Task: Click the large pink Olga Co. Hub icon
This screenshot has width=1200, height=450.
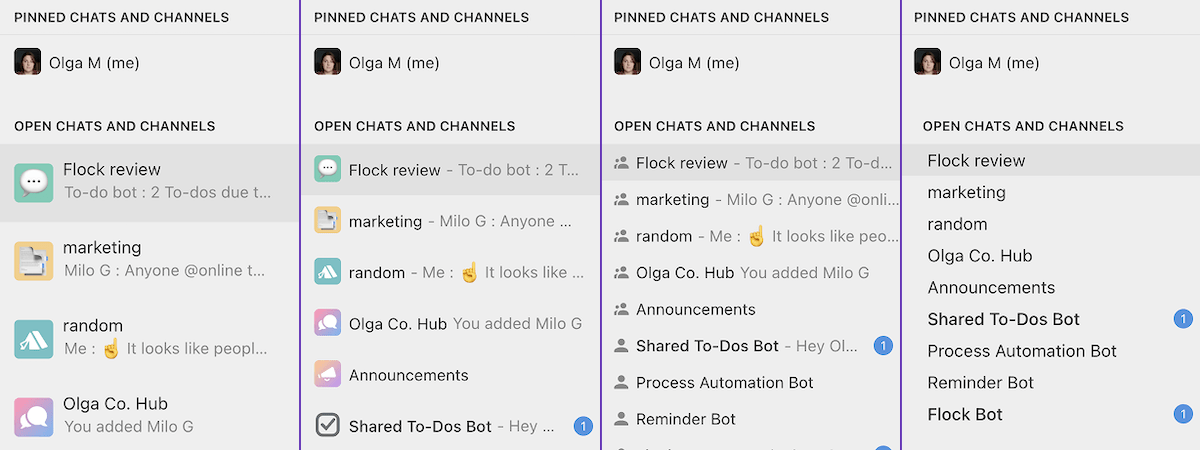Action: [x=33, y=417]
